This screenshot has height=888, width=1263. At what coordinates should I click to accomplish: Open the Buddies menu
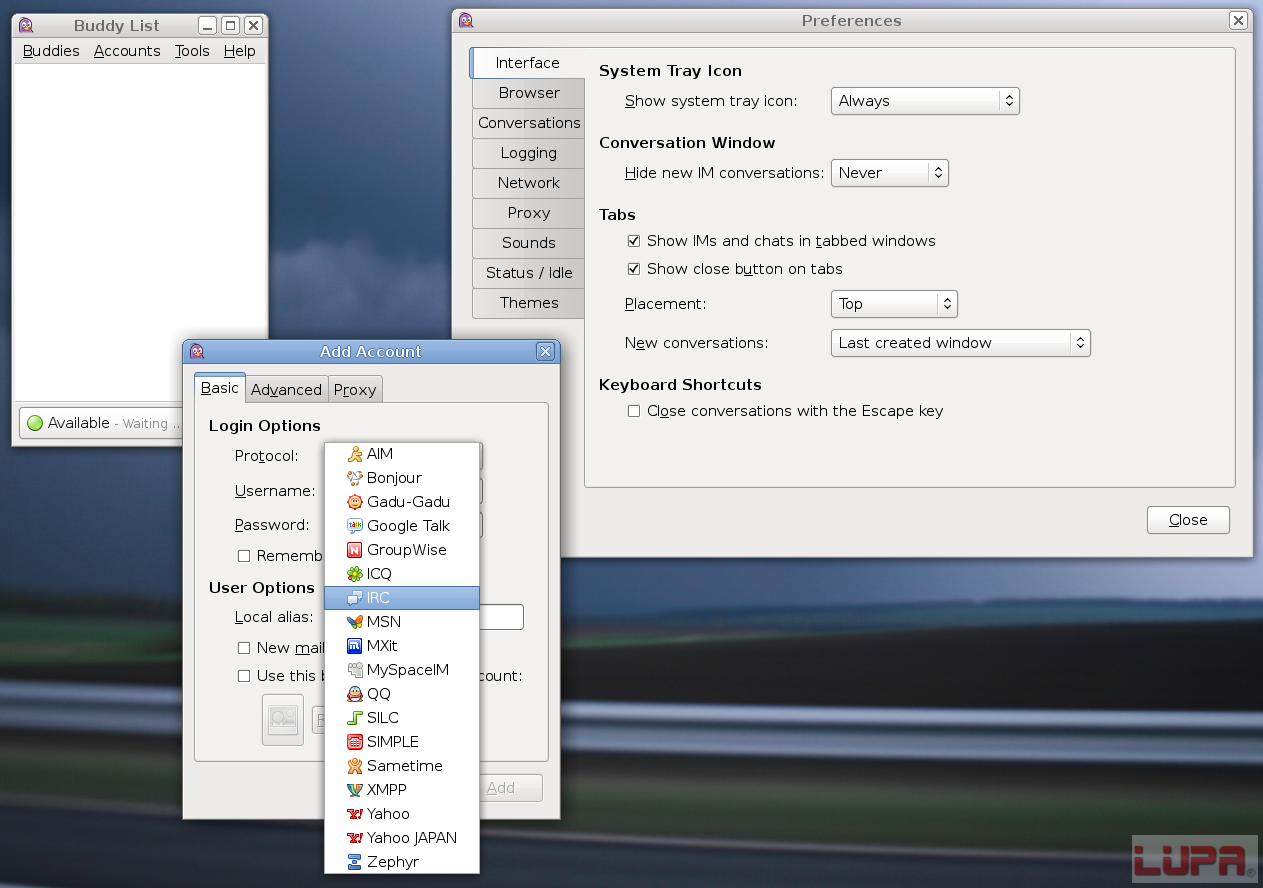click(x=51, y=51)
